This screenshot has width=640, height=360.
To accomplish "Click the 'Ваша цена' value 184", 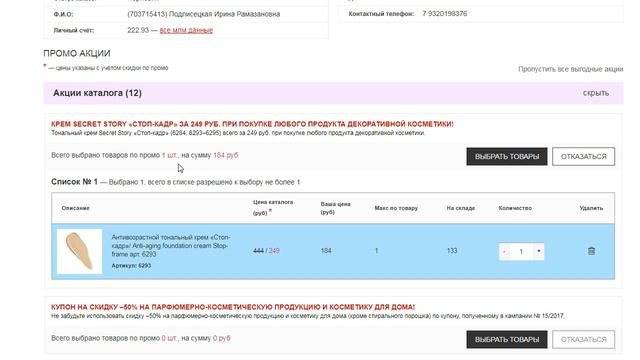I will 326,251.
